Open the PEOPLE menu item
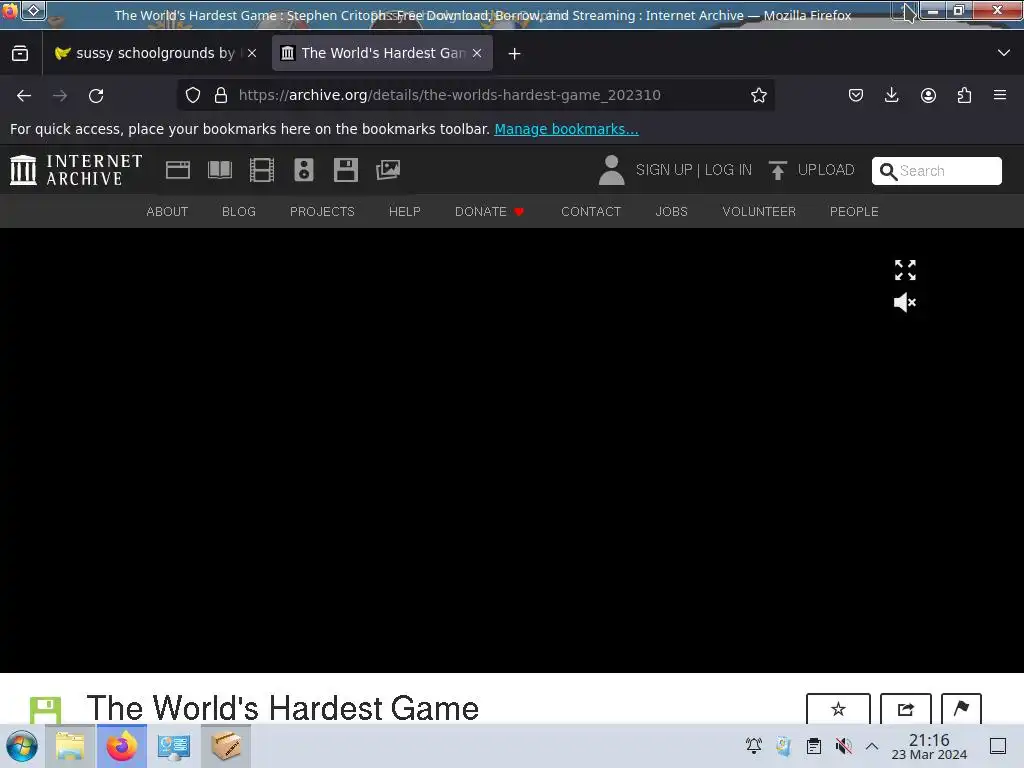 point(854,212)
